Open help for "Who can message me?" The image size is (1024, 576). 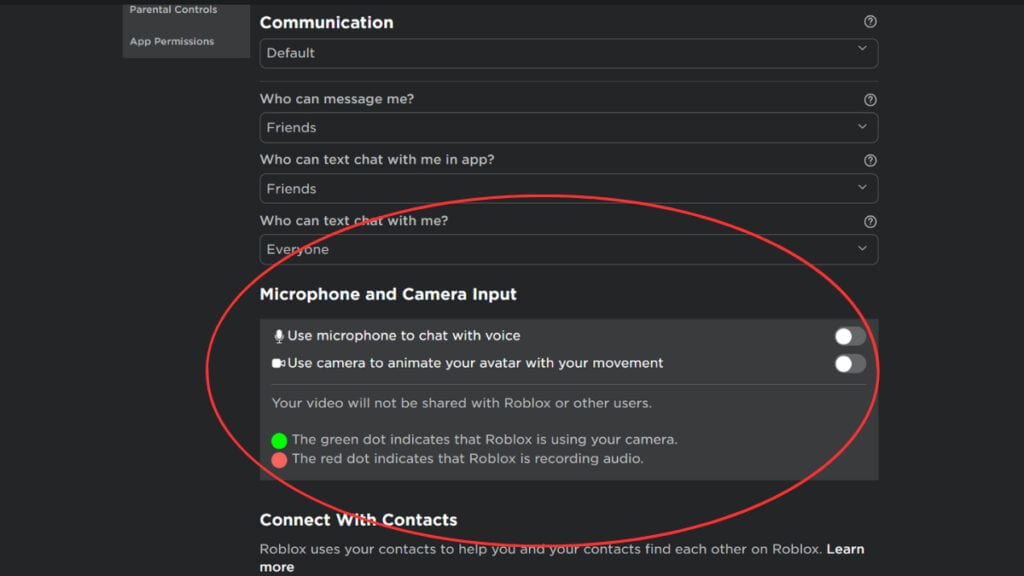870,99
